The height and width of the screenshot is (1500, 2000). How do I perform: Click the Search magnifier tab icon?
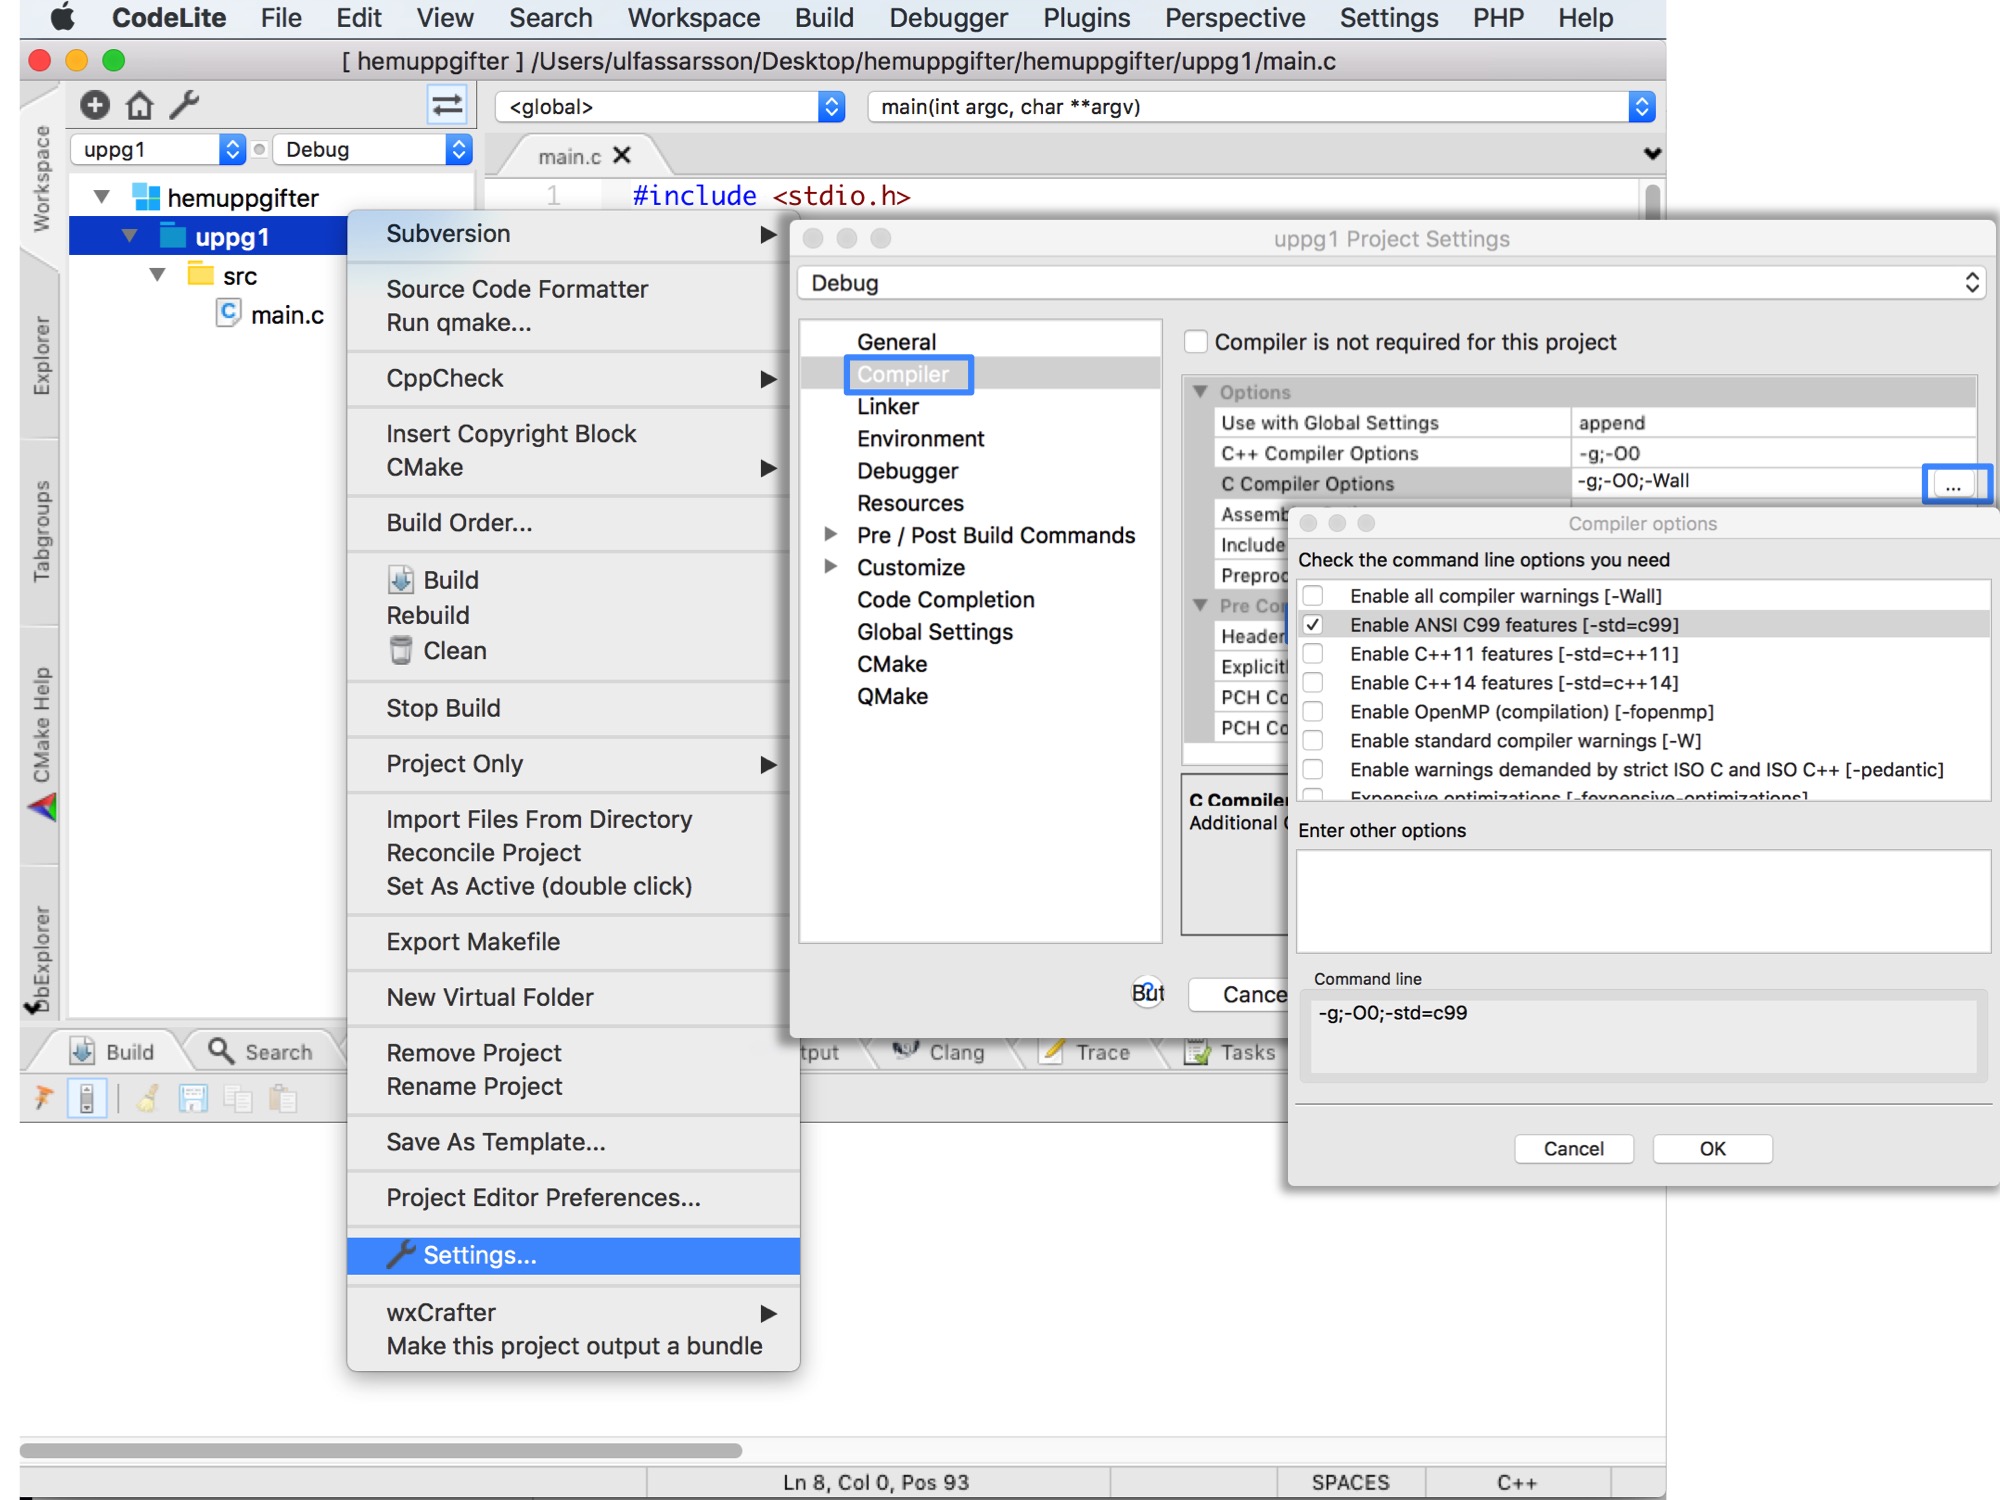tap(221, 1050)
